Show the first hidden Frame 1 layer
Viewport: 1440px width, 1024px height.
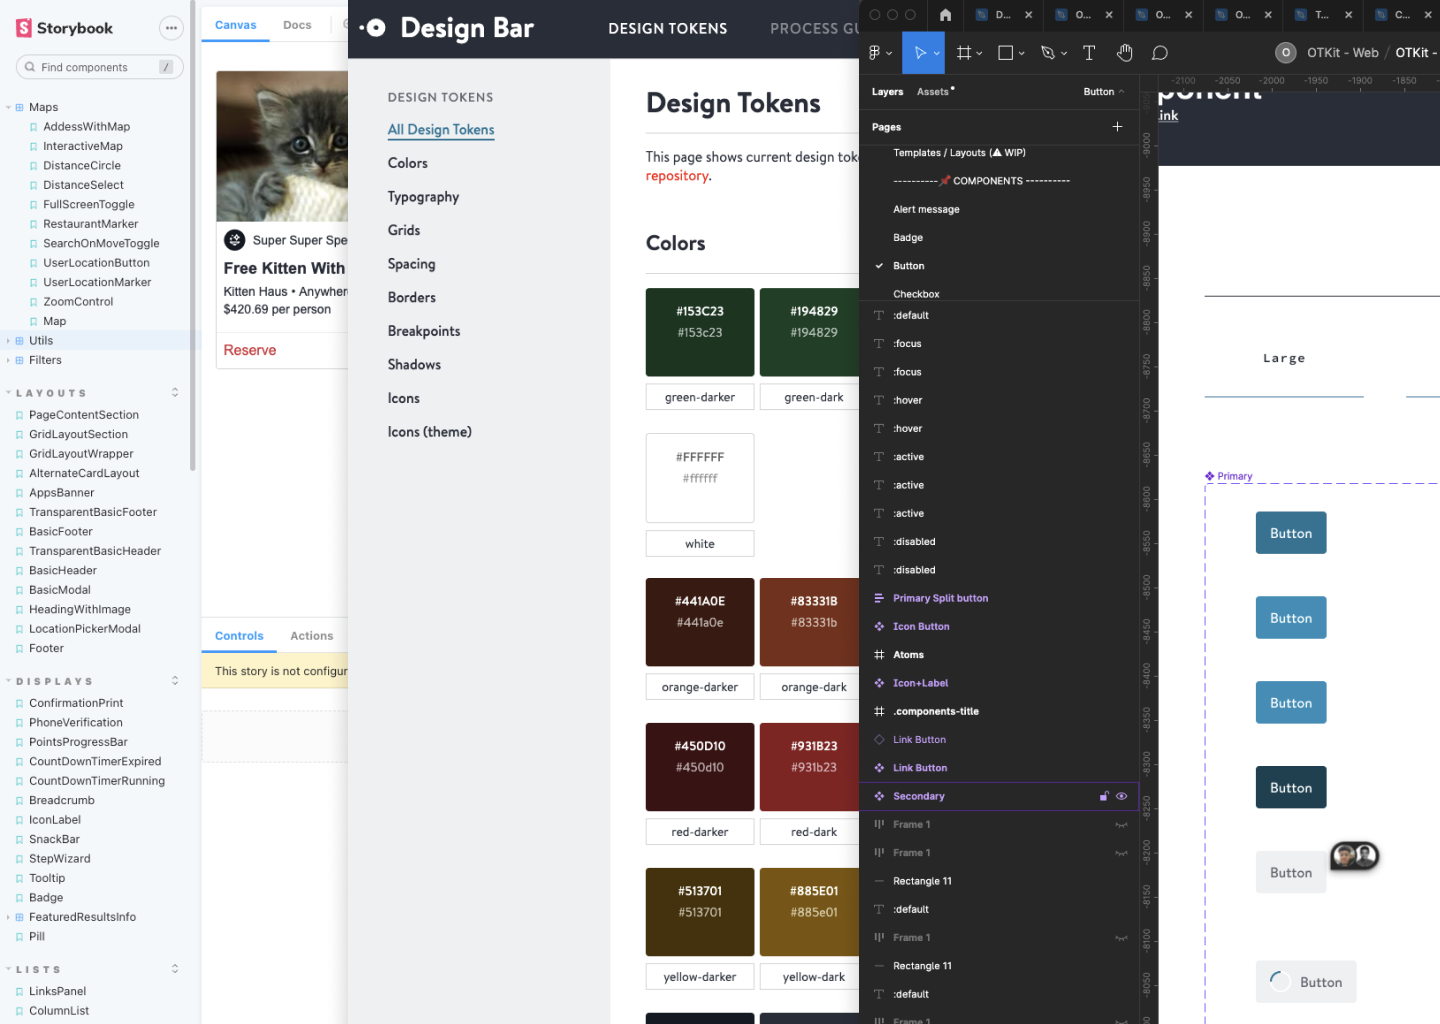[1122, 825]
